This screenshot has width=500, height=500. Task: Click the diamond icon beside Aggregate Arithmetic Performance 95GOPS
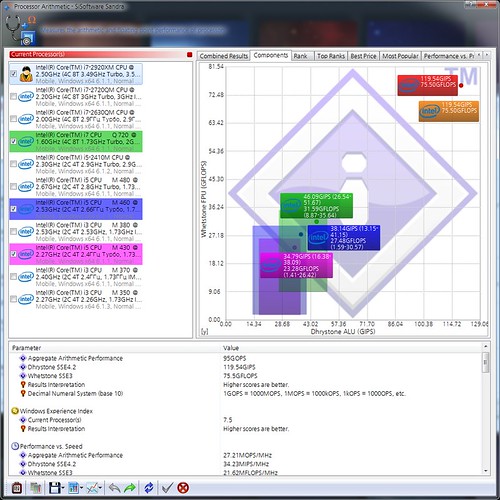point(23,358)
